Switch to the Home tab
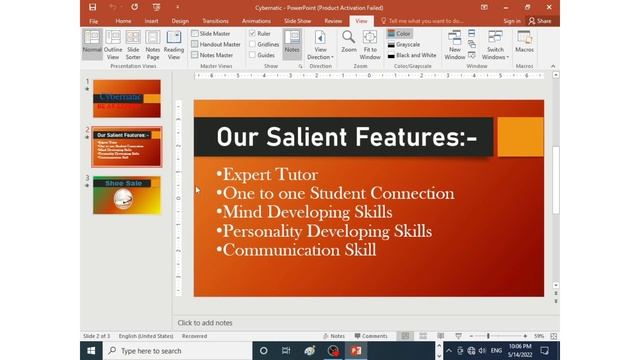640x360 pixels. pyautogui.click(x=123, y=21)
